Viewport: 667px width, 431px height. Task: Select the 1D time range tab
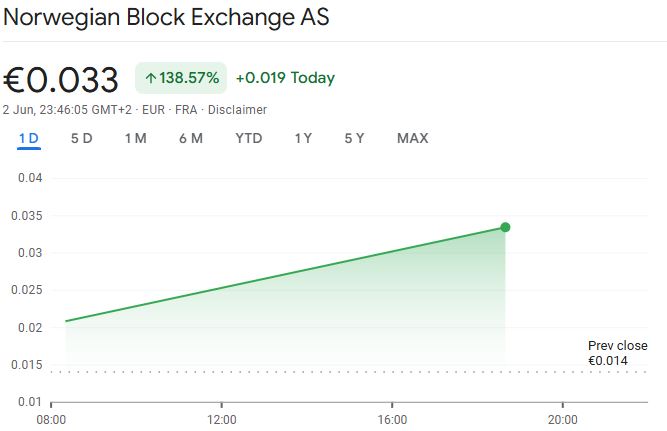point(29,138)
